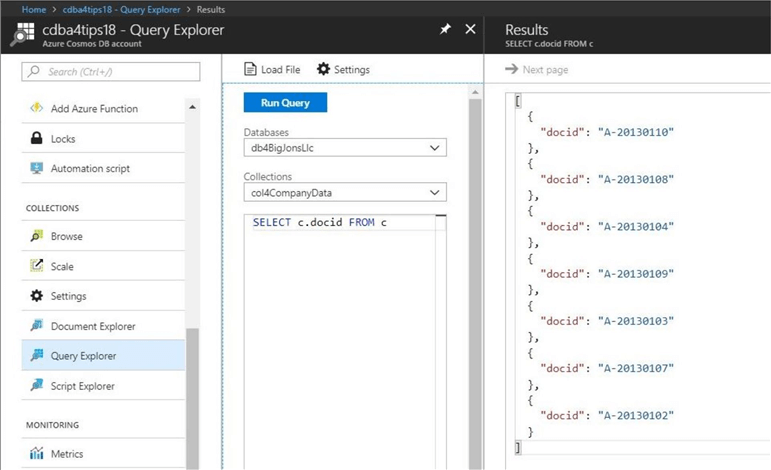Click result value "A-20130109"
Image resolution: width=771 pixels, height=470 pixels.
pyautogui.click(x=635, y=273)
